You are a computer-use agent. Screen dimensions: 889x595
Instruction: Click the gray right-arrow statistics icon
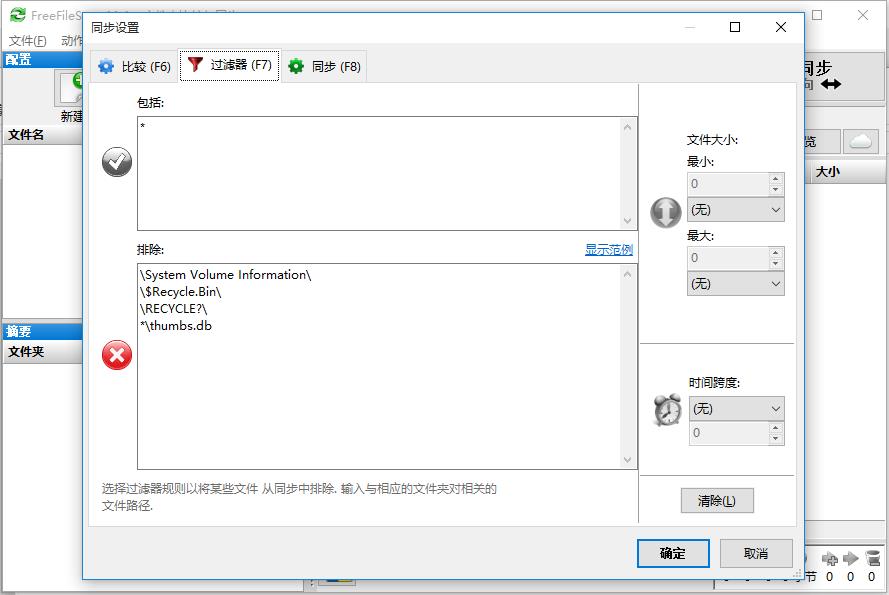point(851,559)
